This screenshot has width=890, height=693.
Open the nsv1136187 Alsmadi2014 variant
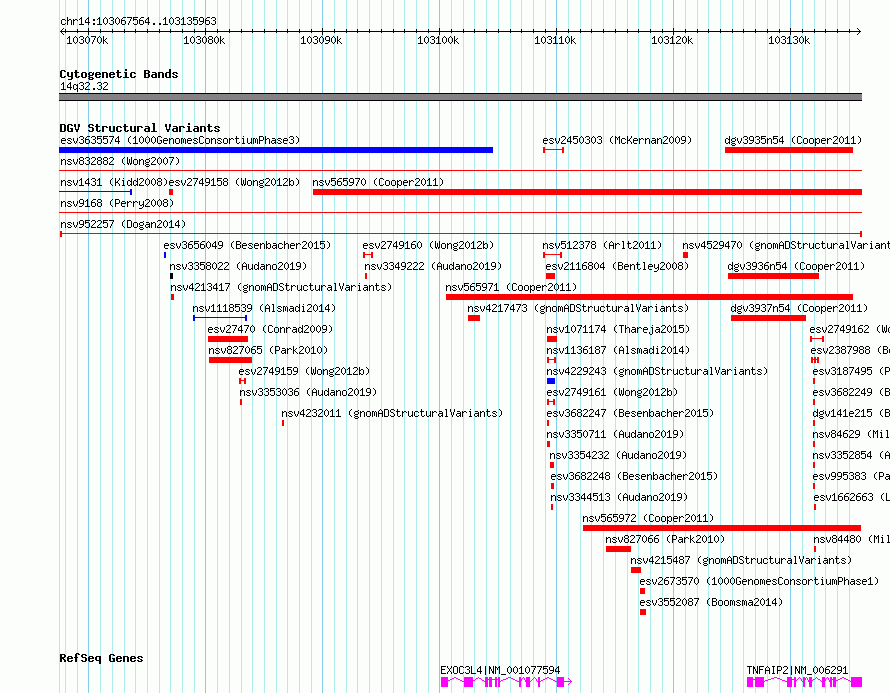pyautogui.click(x=618, y=350)
